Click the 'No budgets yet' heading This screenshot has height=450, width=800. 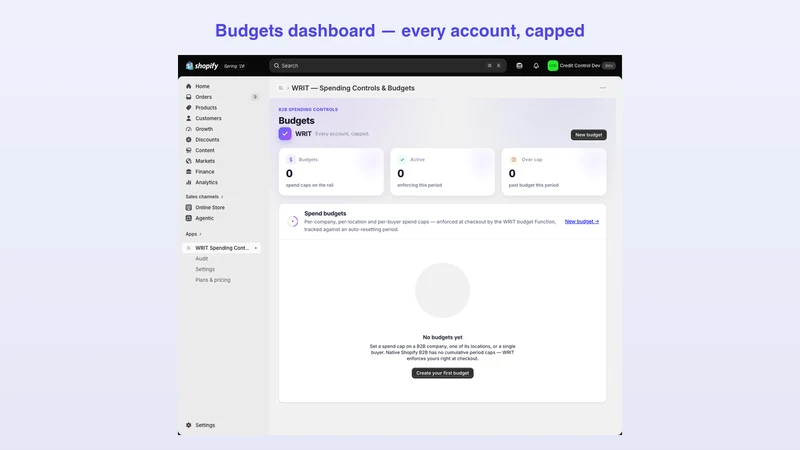pos(442,337)
